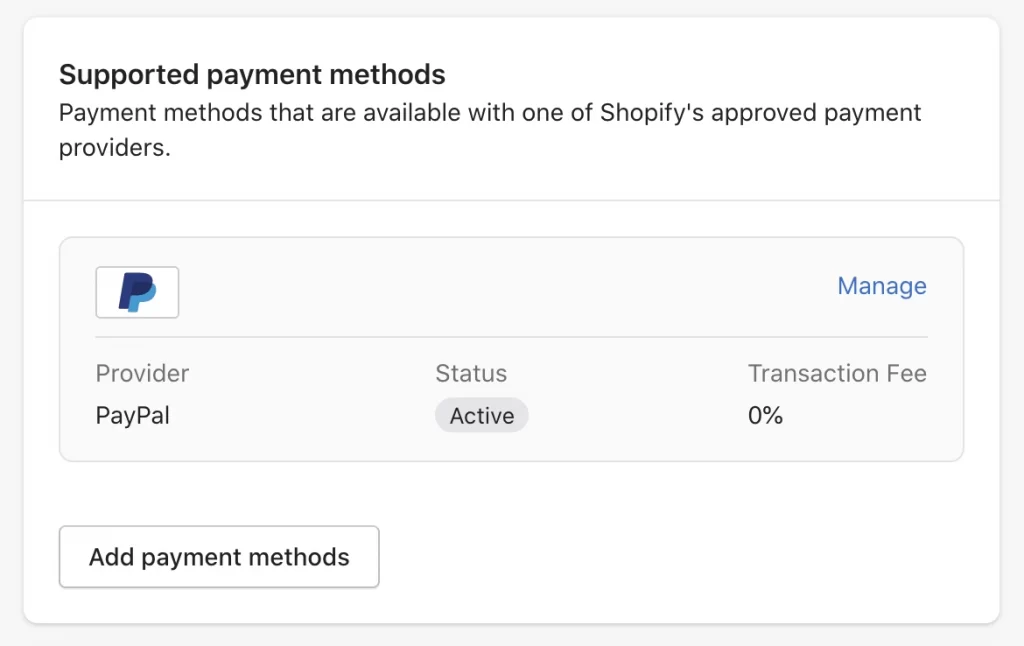The image size is (1024, 646).
Task: Click the word approved in the description
Action: 763,113
